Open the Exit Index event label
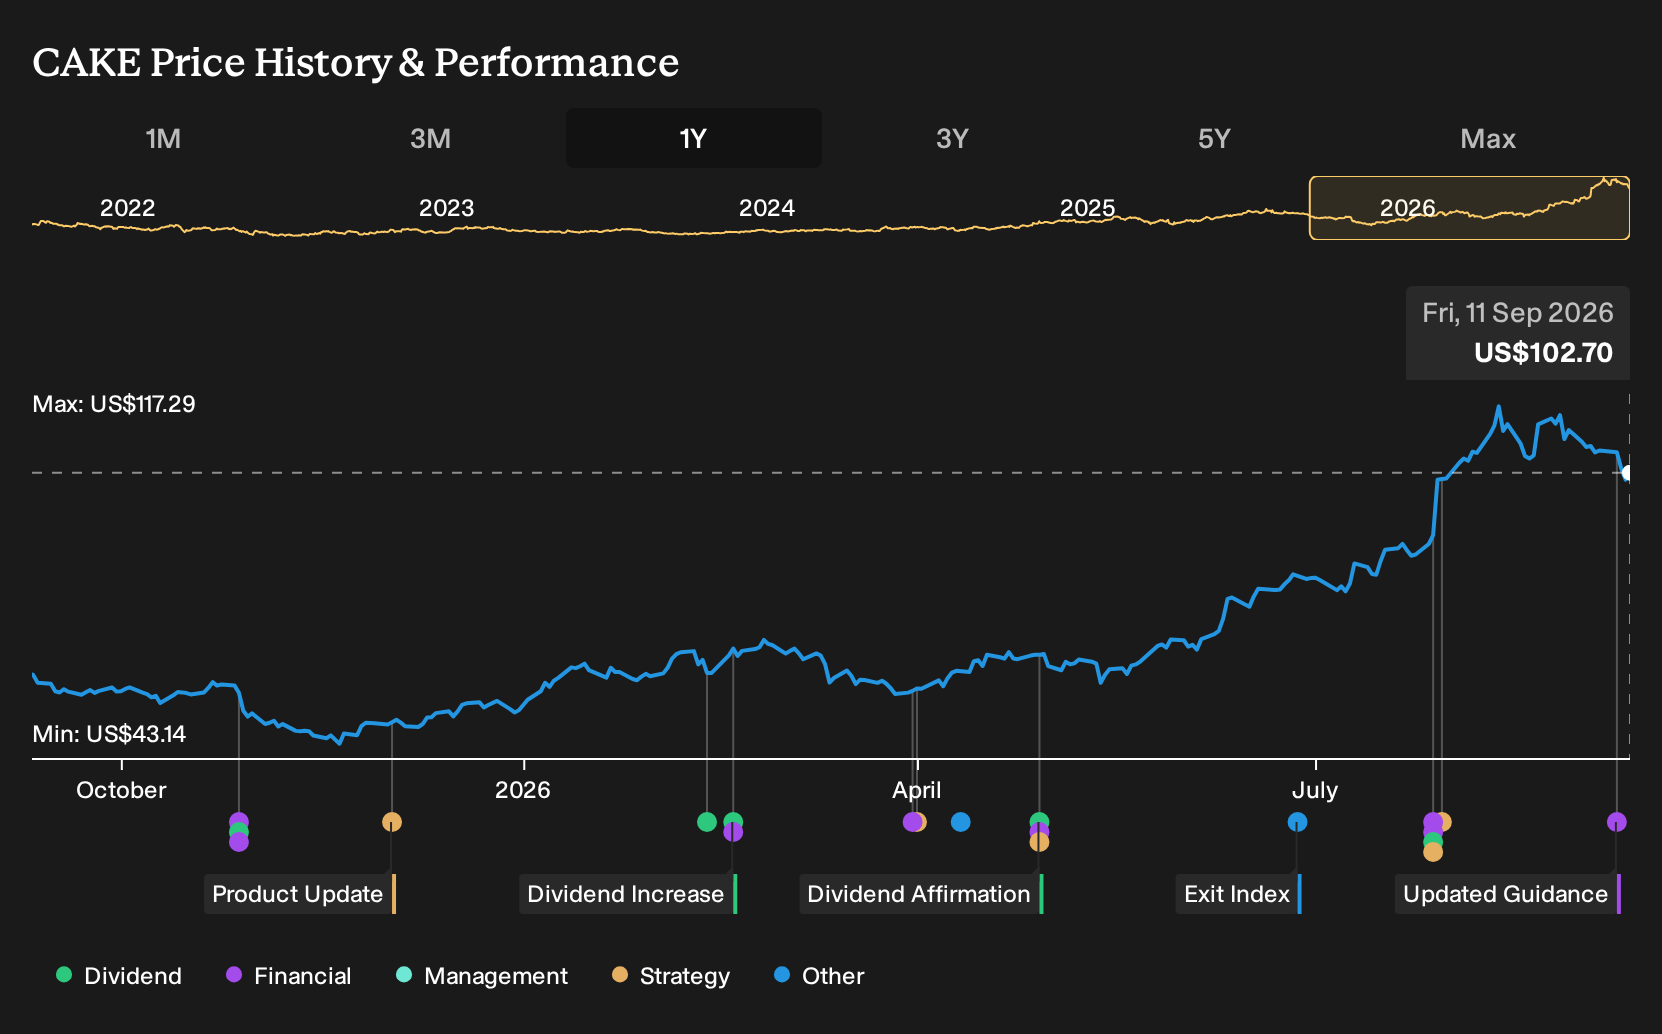 [1239, 894]
